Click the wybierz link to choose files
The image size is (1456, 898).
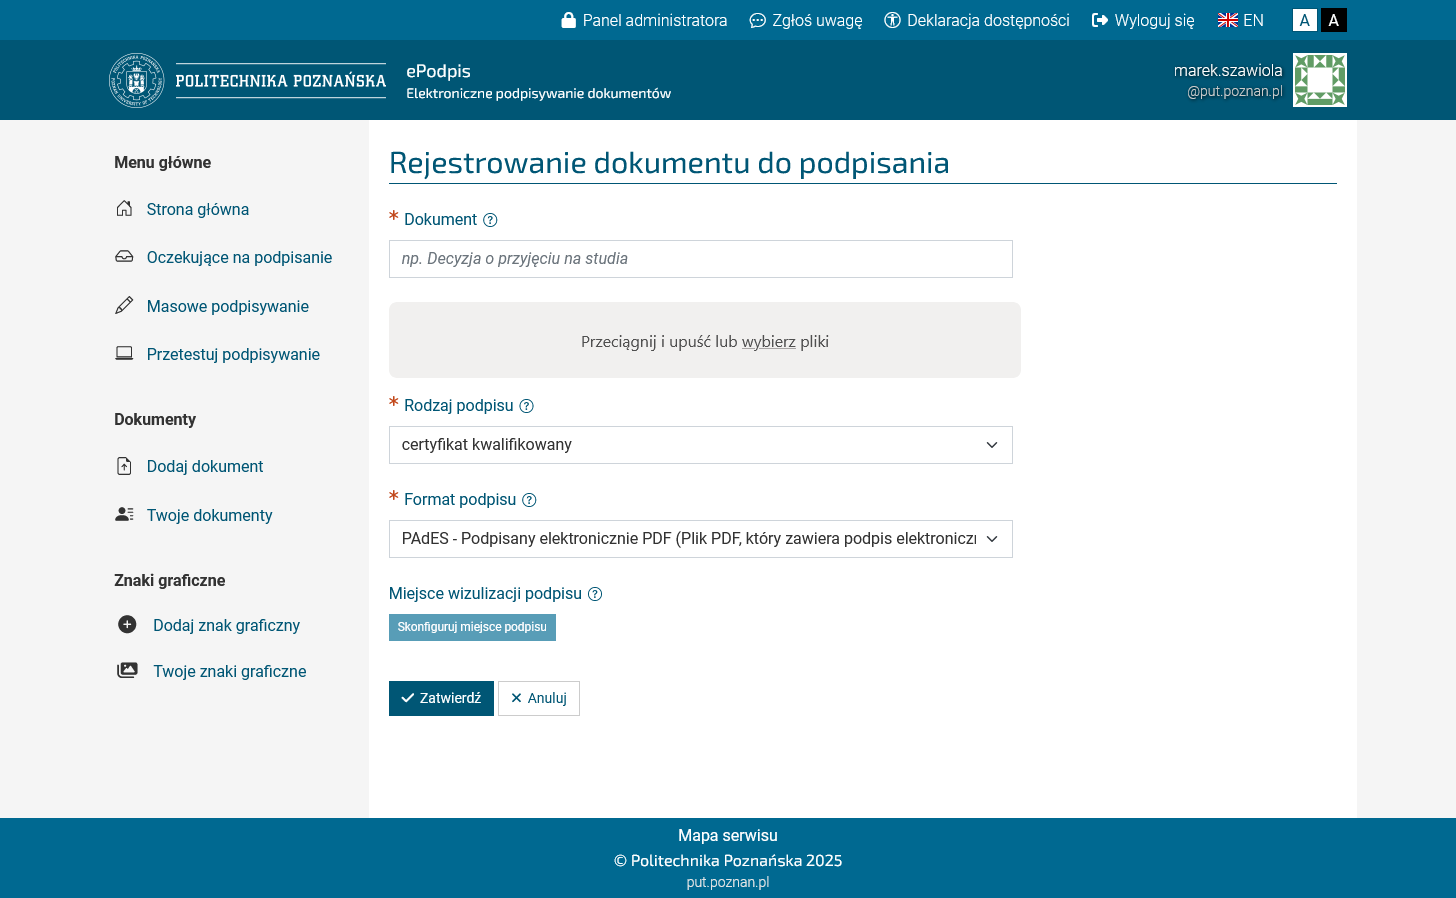(768, 342)
